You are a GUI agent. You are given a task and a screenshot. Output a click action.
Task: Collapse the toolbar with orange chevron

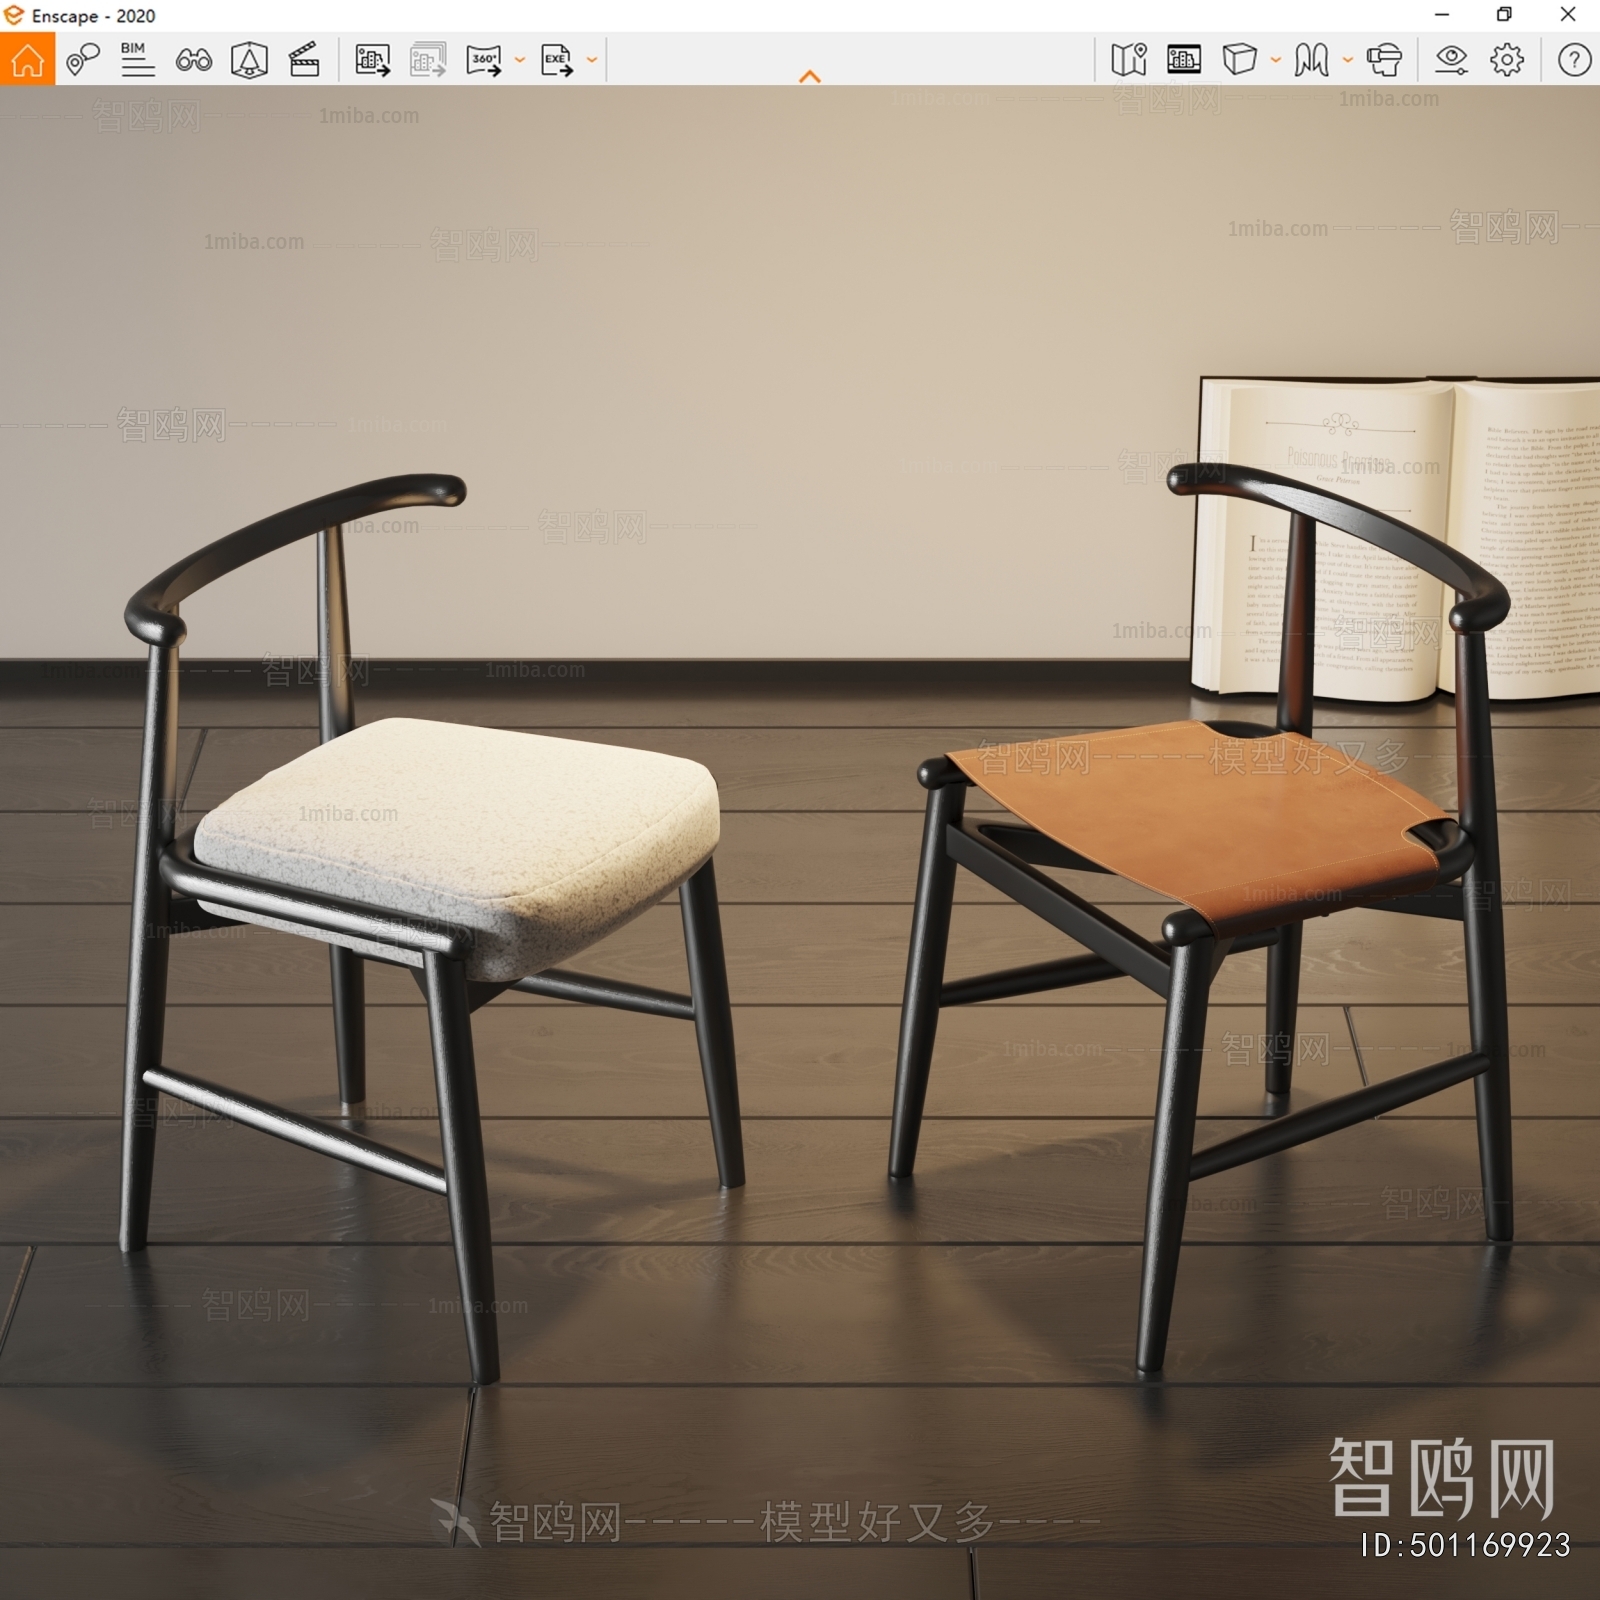tap(810, 76)
